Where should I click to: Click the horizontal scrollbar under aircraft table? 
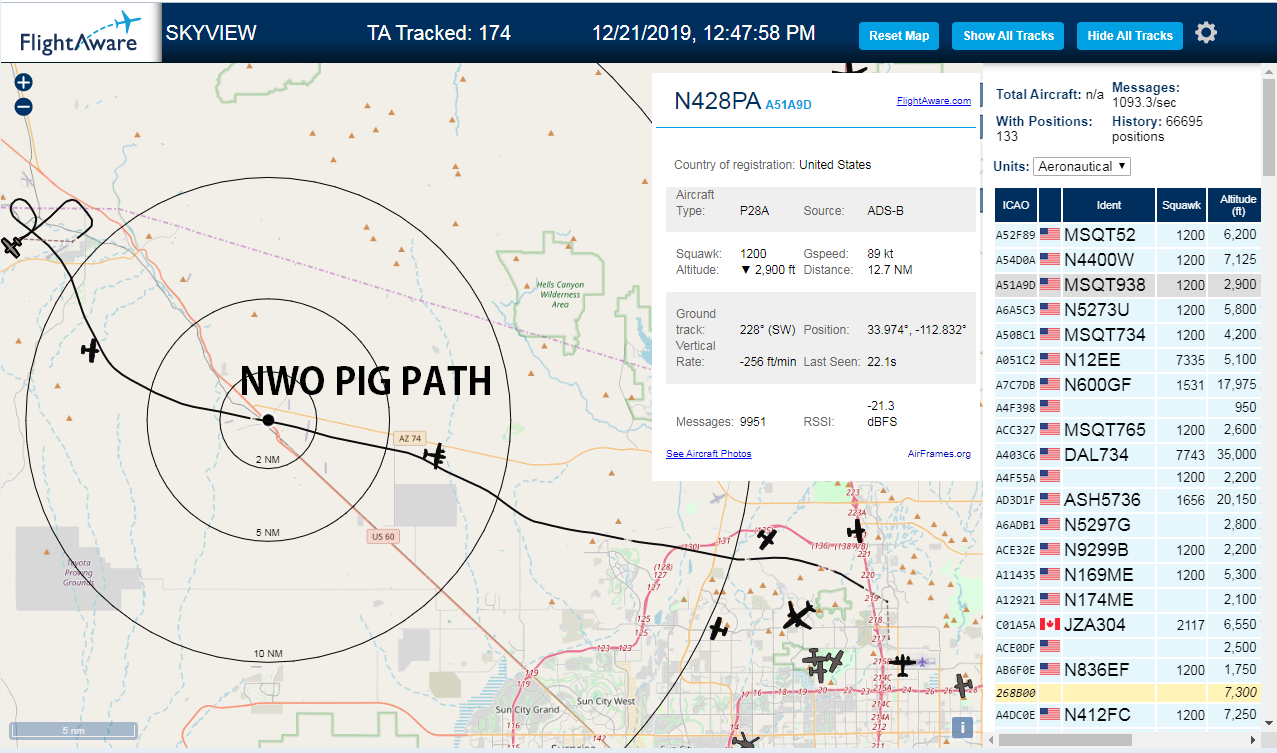coord(1063,739)
